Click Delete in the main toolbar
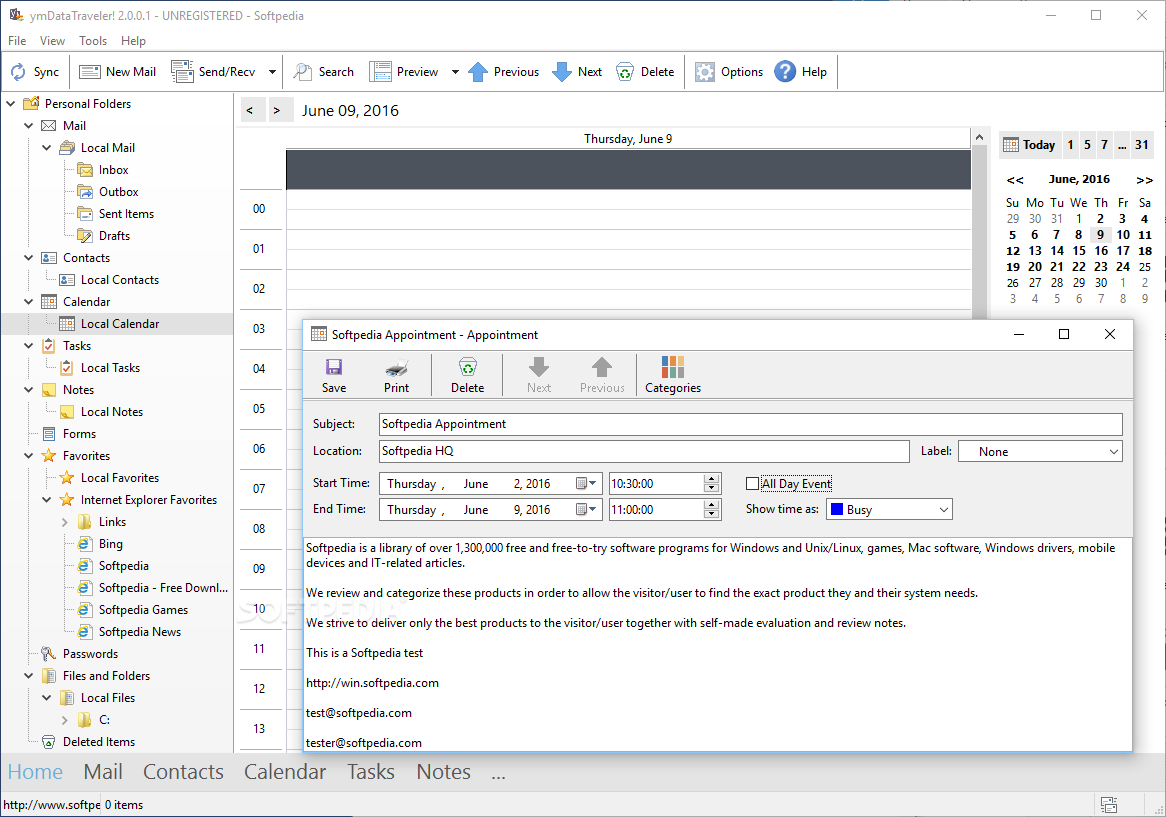The image size is (1166, 817). click(x=645, y=72)
